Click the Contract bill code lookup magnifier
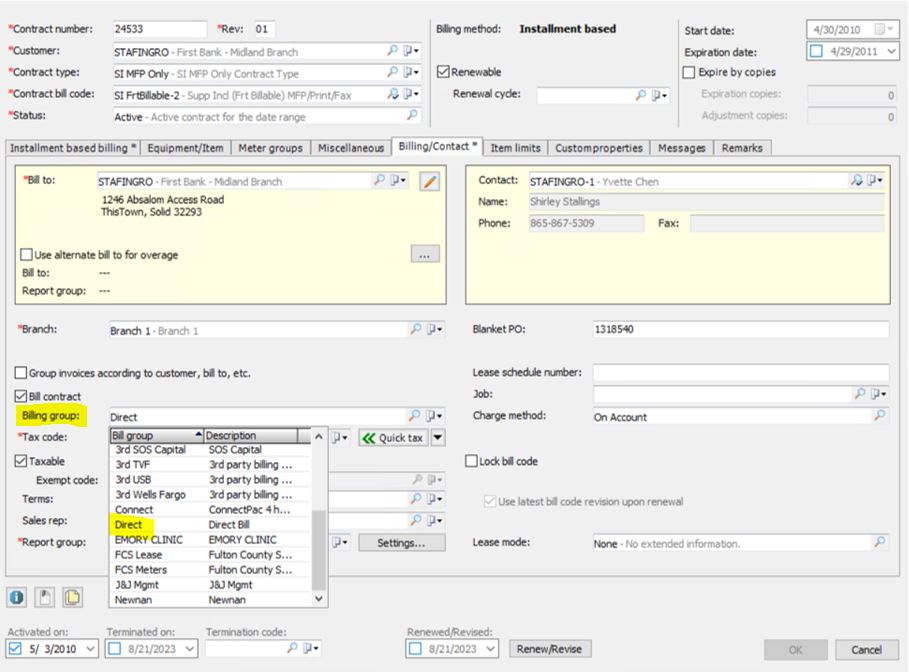909x672 pixels. (392, 94)
